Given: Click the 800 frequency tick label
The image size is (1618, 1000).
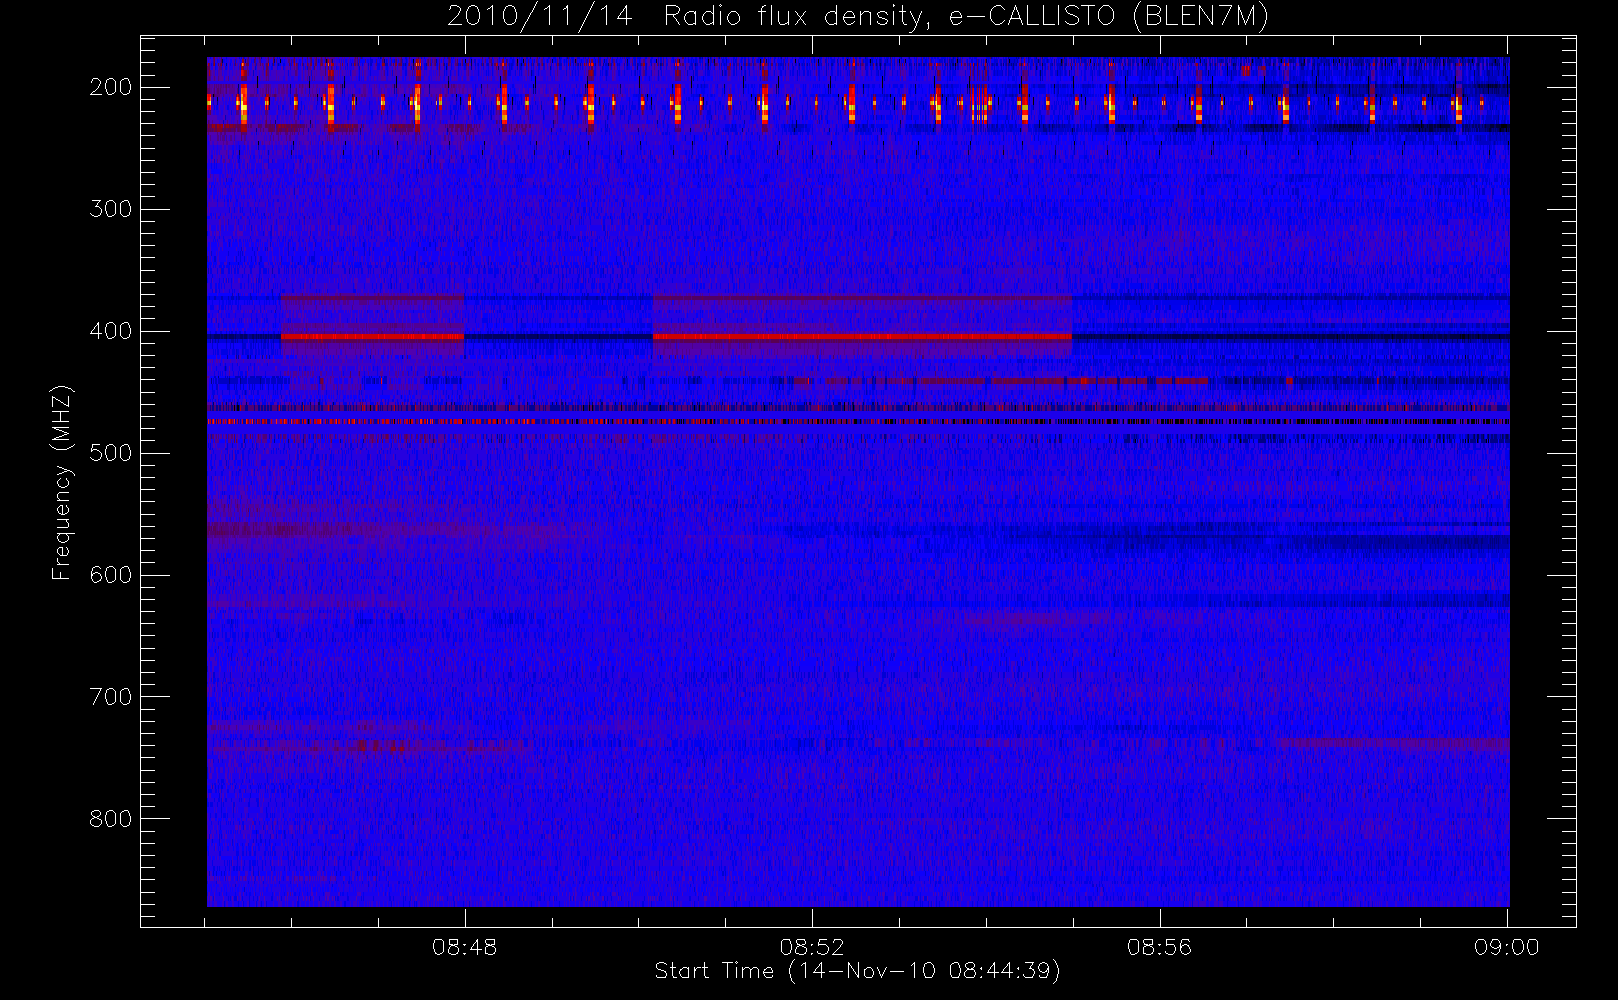Looking at the screenshot, I should pos(110,819).
